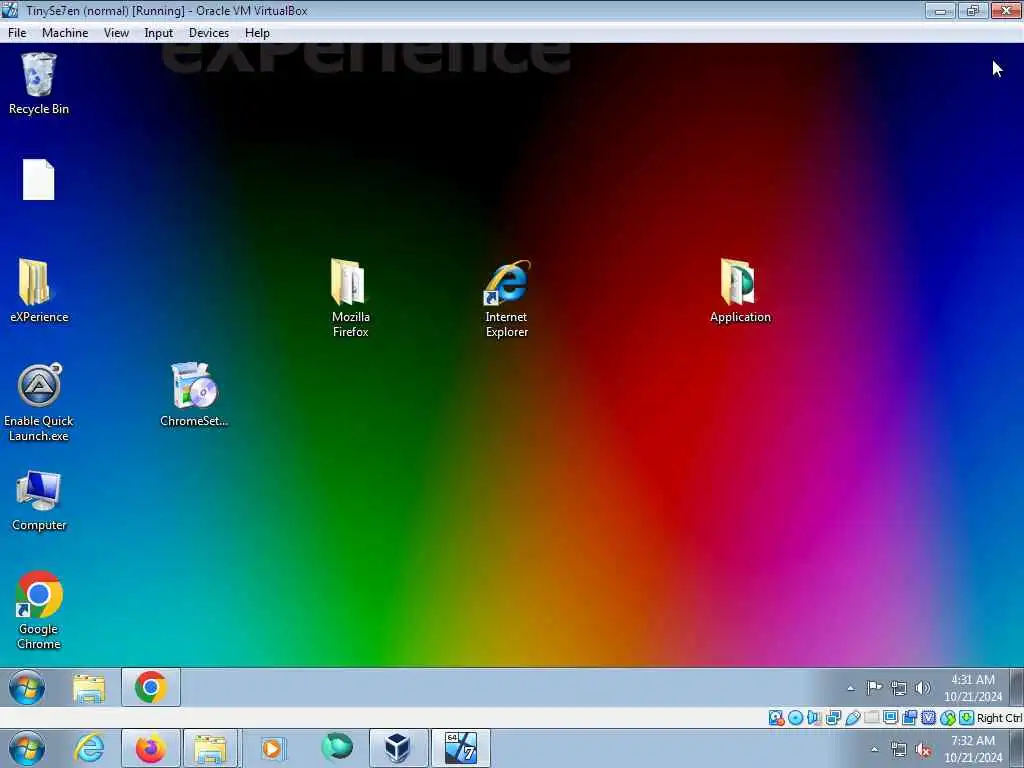Open the media player on the host taskbar
Screen dimensions: 1024x768
click(x=272, y=748)
